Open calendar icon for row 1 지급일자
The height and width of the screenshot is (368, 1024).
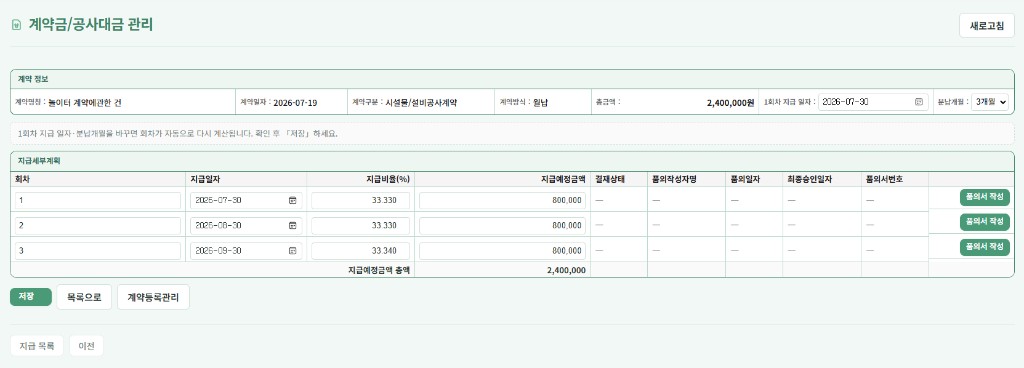[x=293, y=200]
